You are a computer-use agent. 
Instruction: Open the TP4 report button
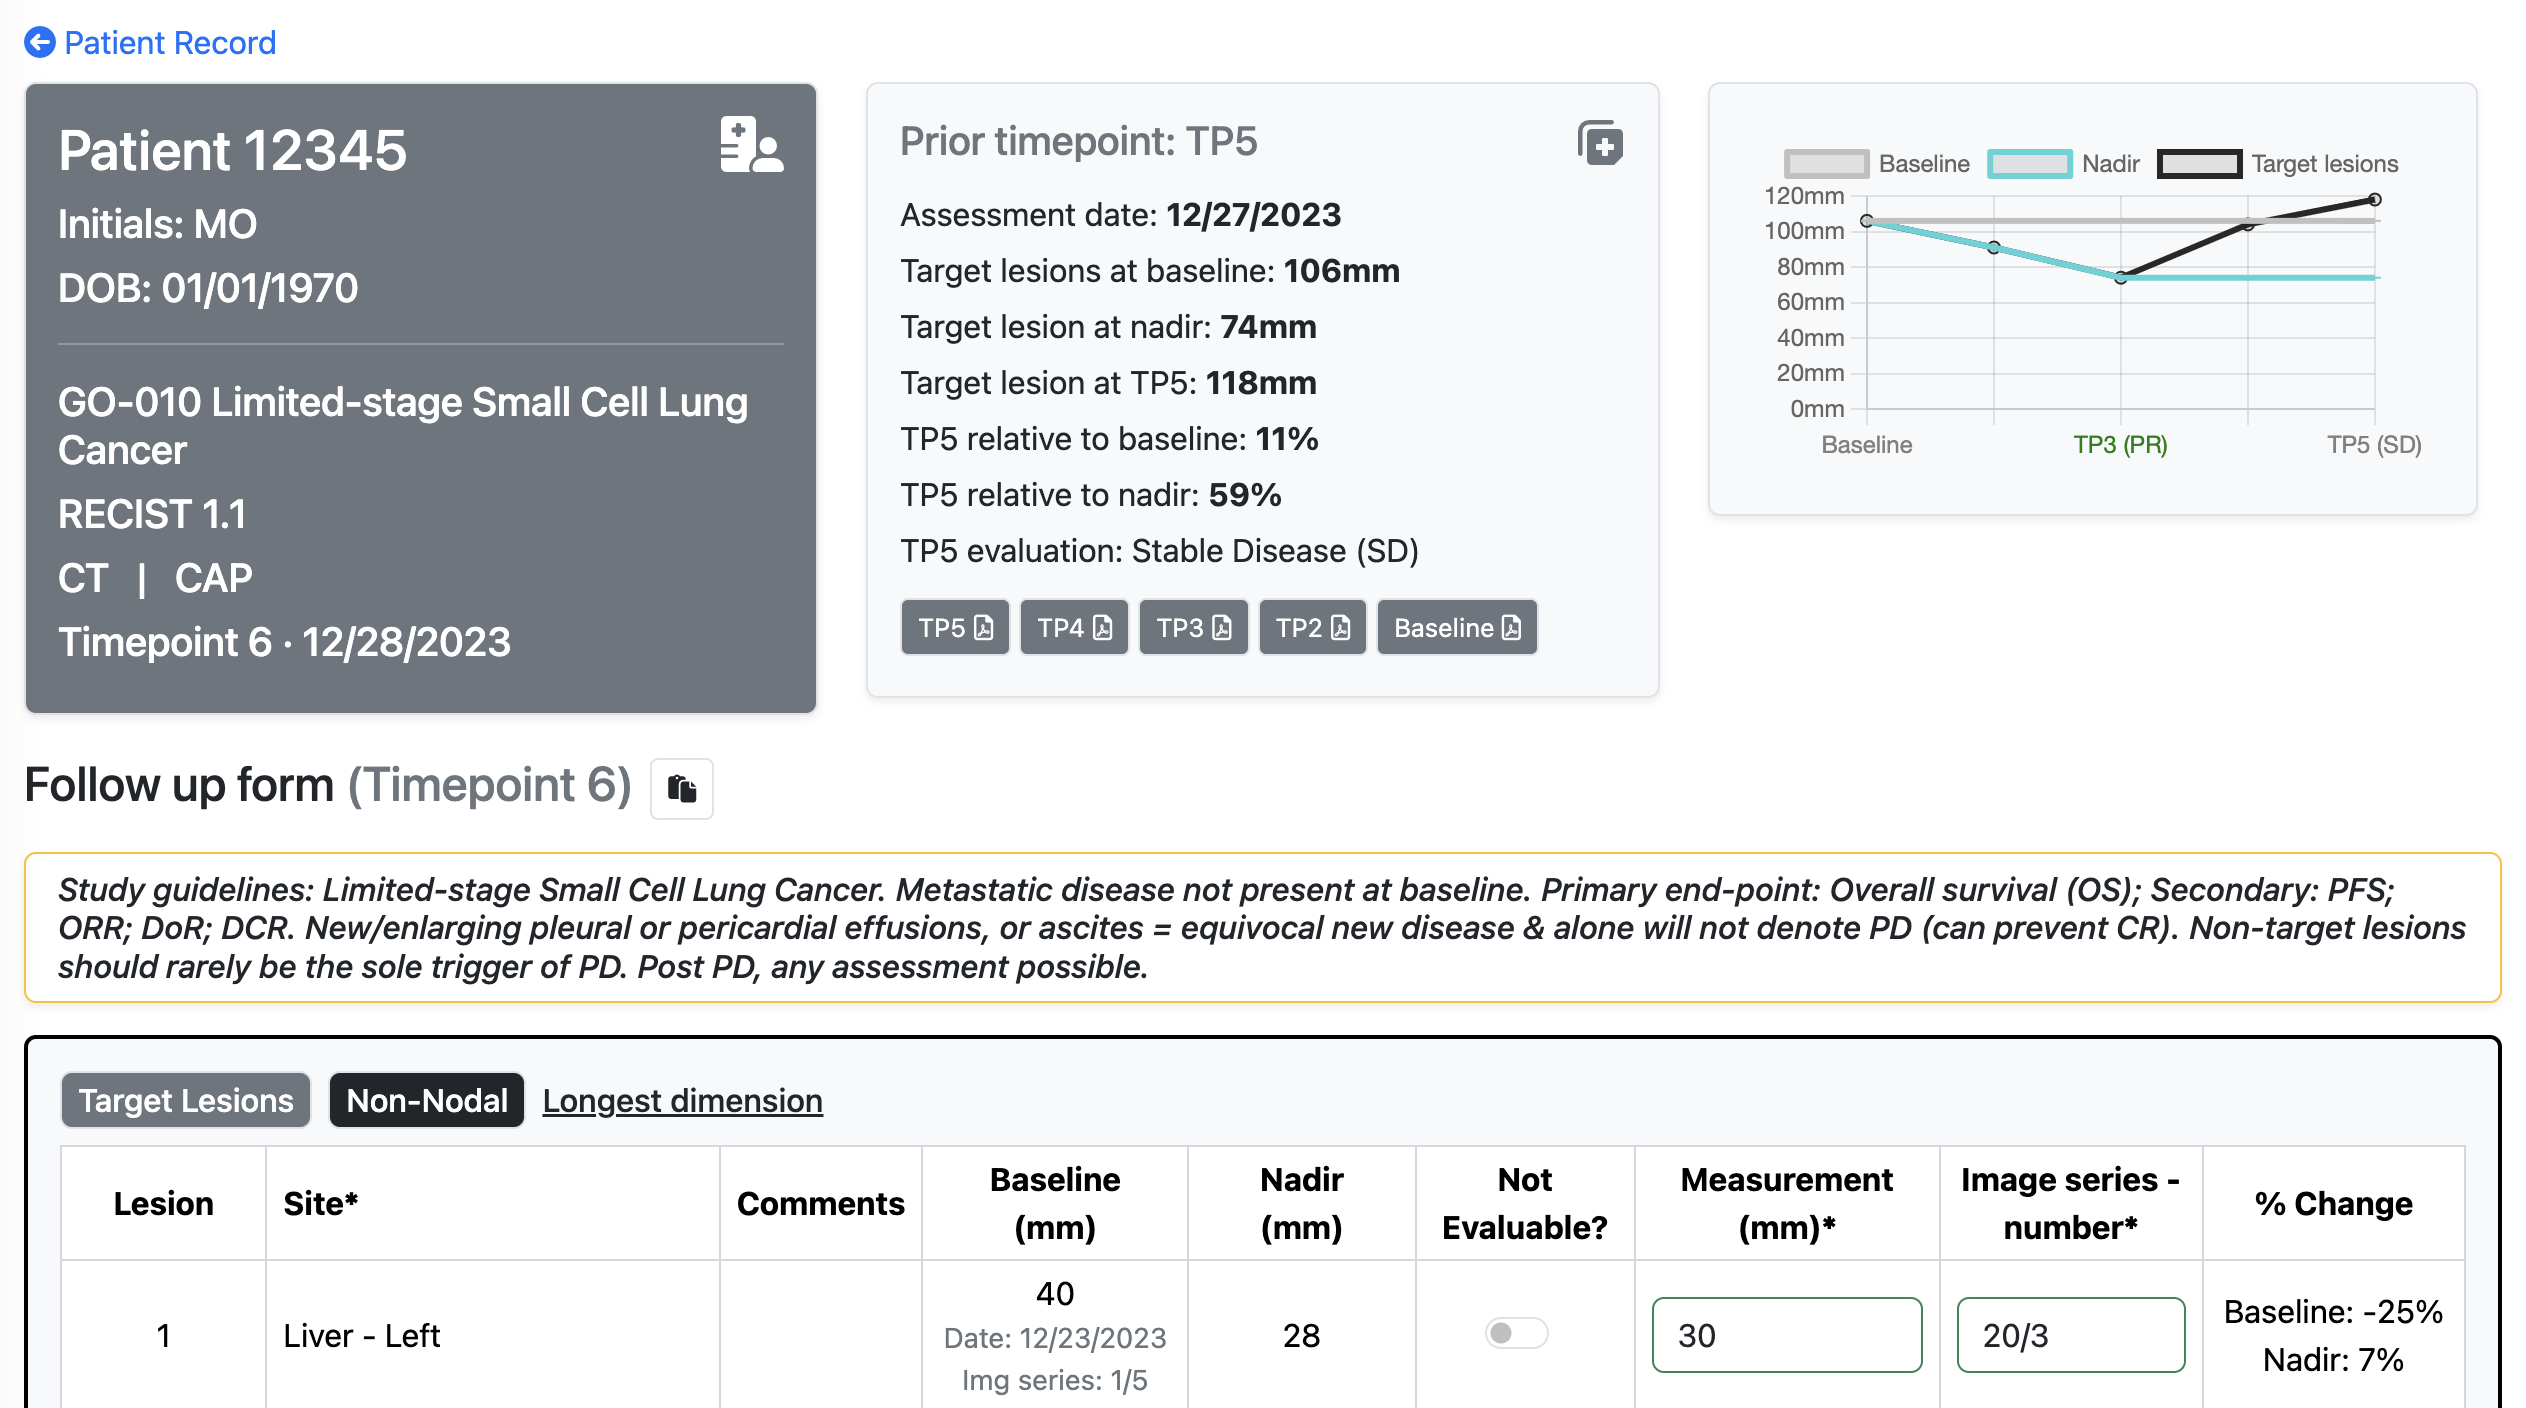point(1074,628)
